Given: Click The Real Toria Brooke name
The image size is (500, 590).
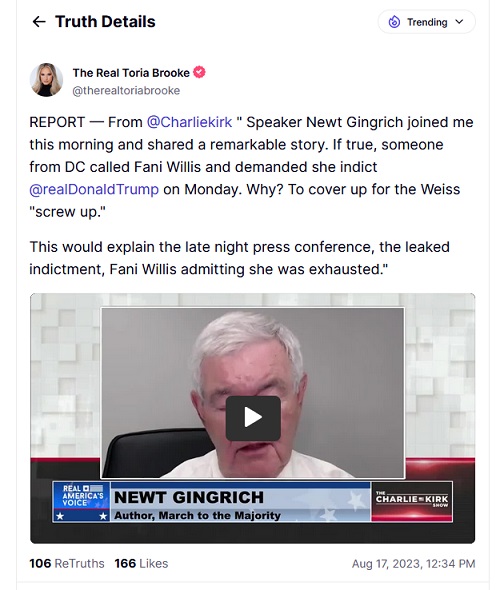Looking at the screenshot, I should point(131,73).
